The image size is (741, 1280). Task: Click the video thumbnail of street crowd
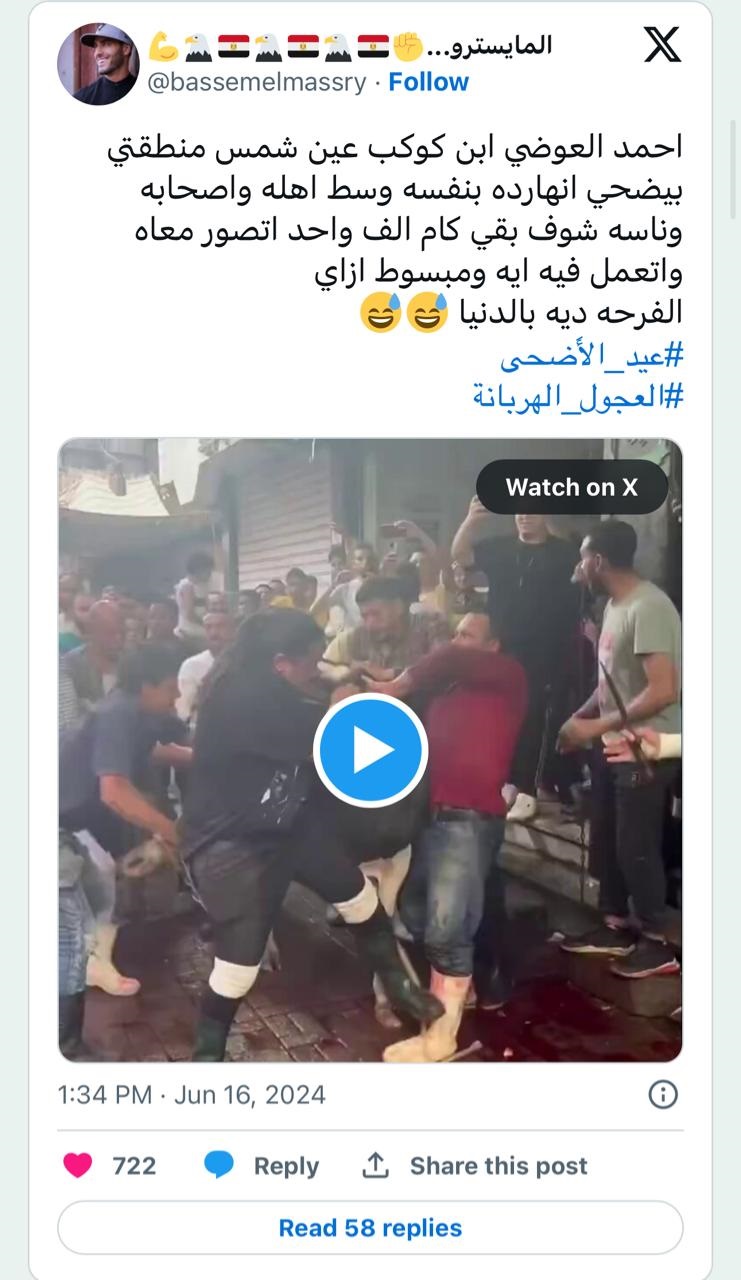point(370,750)
